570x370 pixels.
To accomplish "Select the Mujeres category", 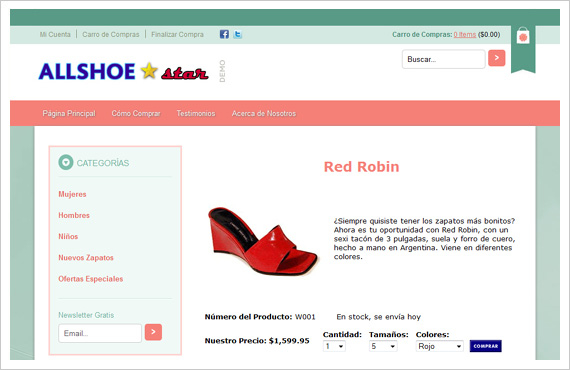I will (72, 194).
